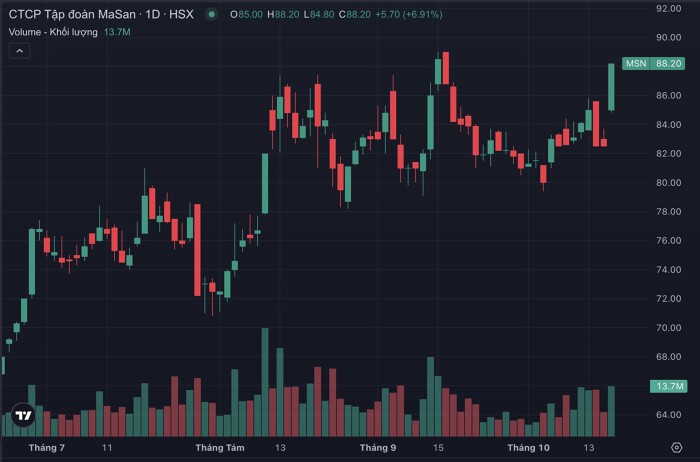Click the 92.00 price scale label
The height and width of the screenshot is (462, 700).
click(x=667, y=8)
